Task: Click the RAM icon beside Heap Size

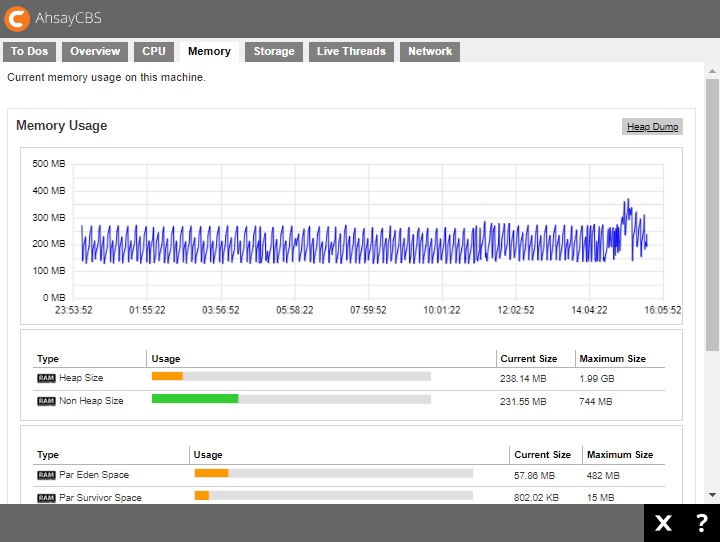Action: 46,378
